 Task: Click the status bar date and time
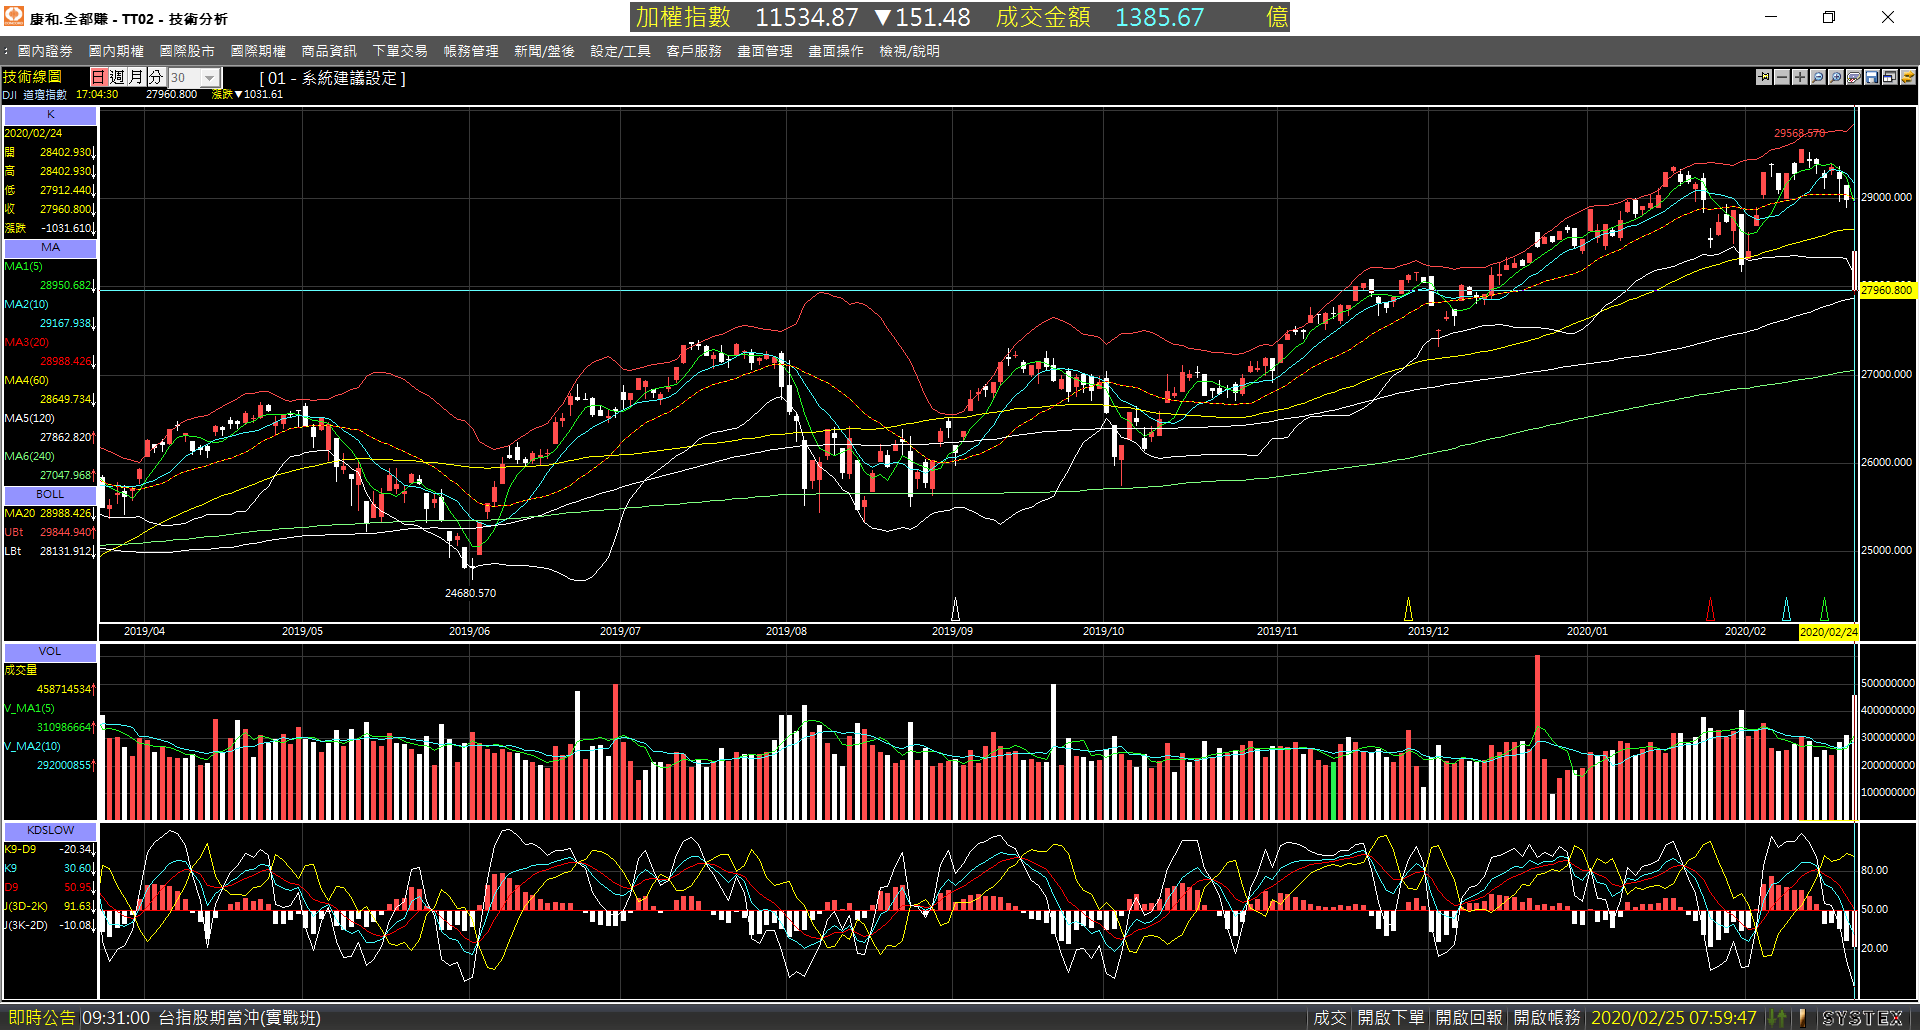coord(1674,1018)
